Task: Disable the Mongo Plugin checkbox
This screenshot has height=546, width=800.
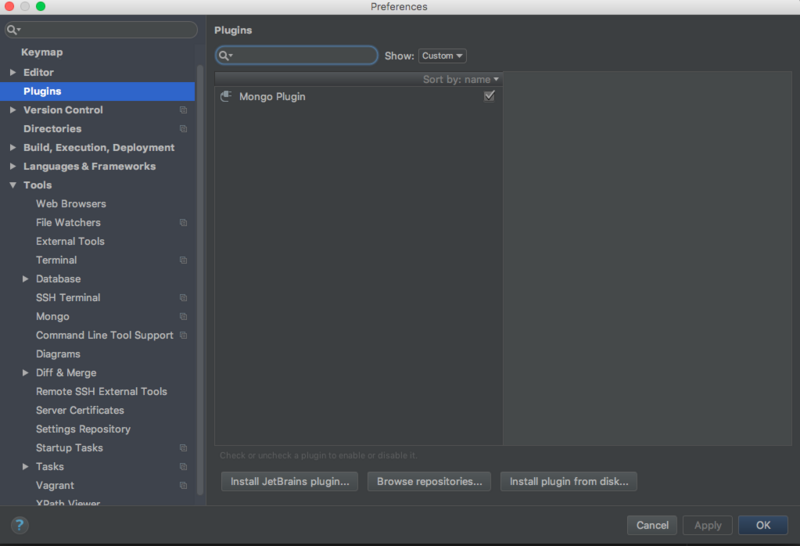Action: coord(489,96)
